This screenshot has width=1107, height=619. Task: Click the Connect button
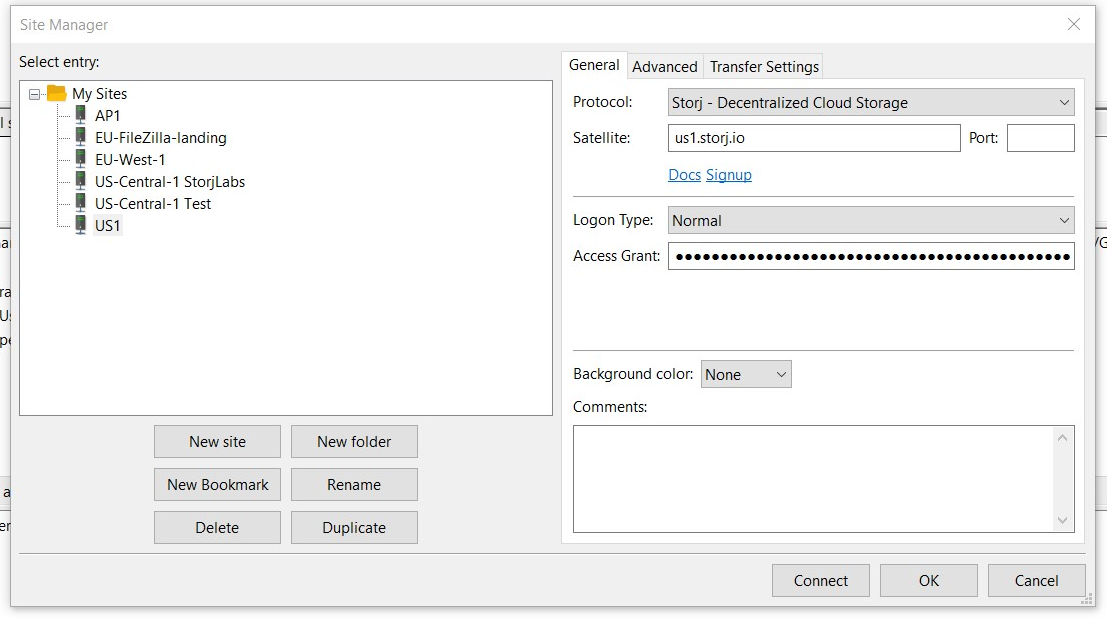(820, 580)
